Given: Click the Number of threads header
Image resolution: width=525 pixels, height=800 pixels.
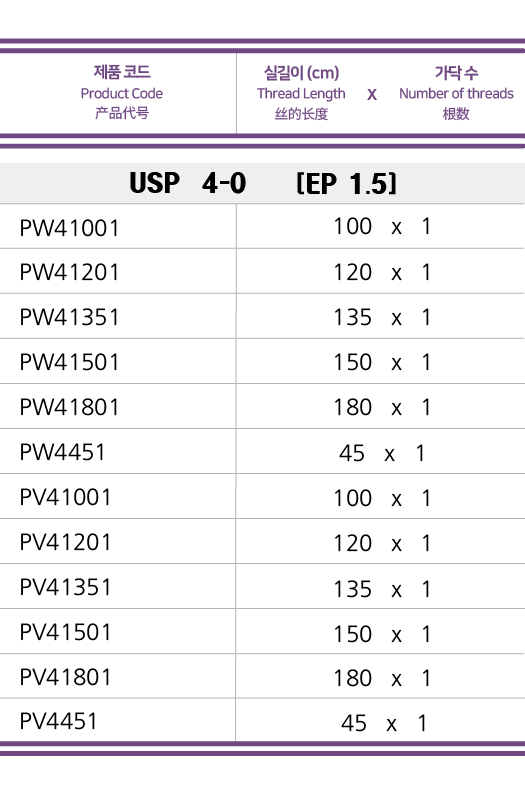Looking at the screenshot, I should (456, 93).
